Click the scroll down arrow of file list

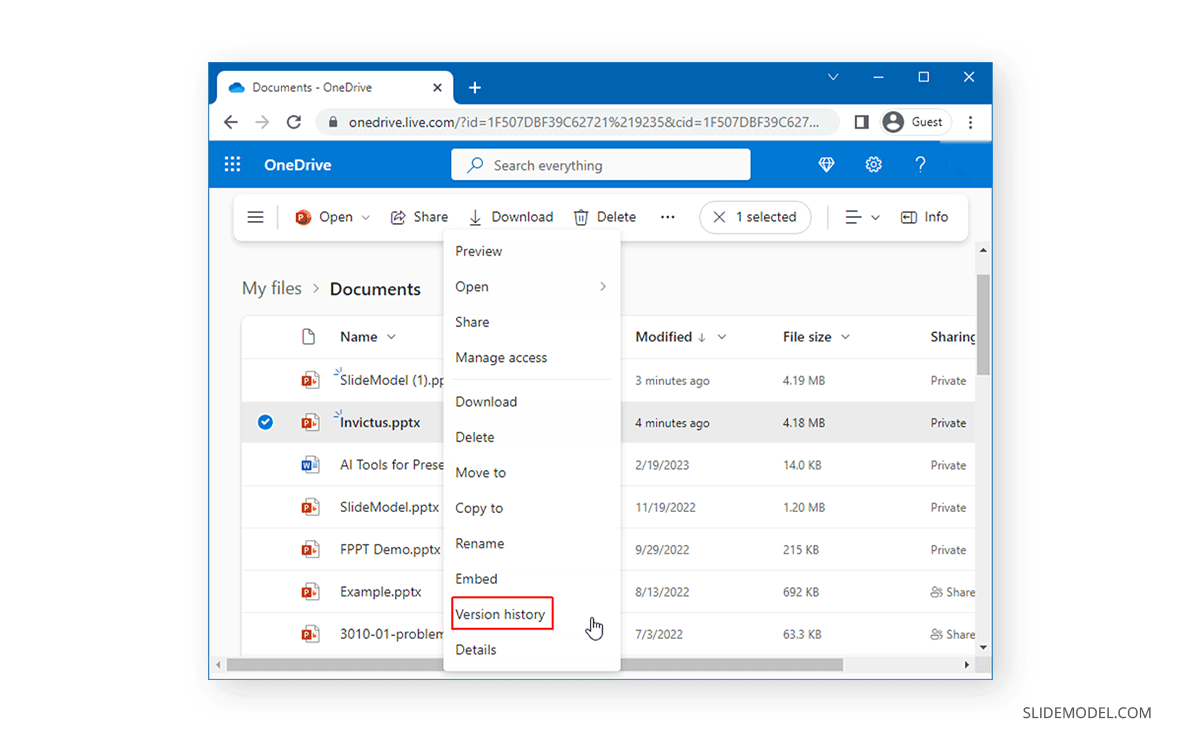pyautogui.click(x=983, y=648)
